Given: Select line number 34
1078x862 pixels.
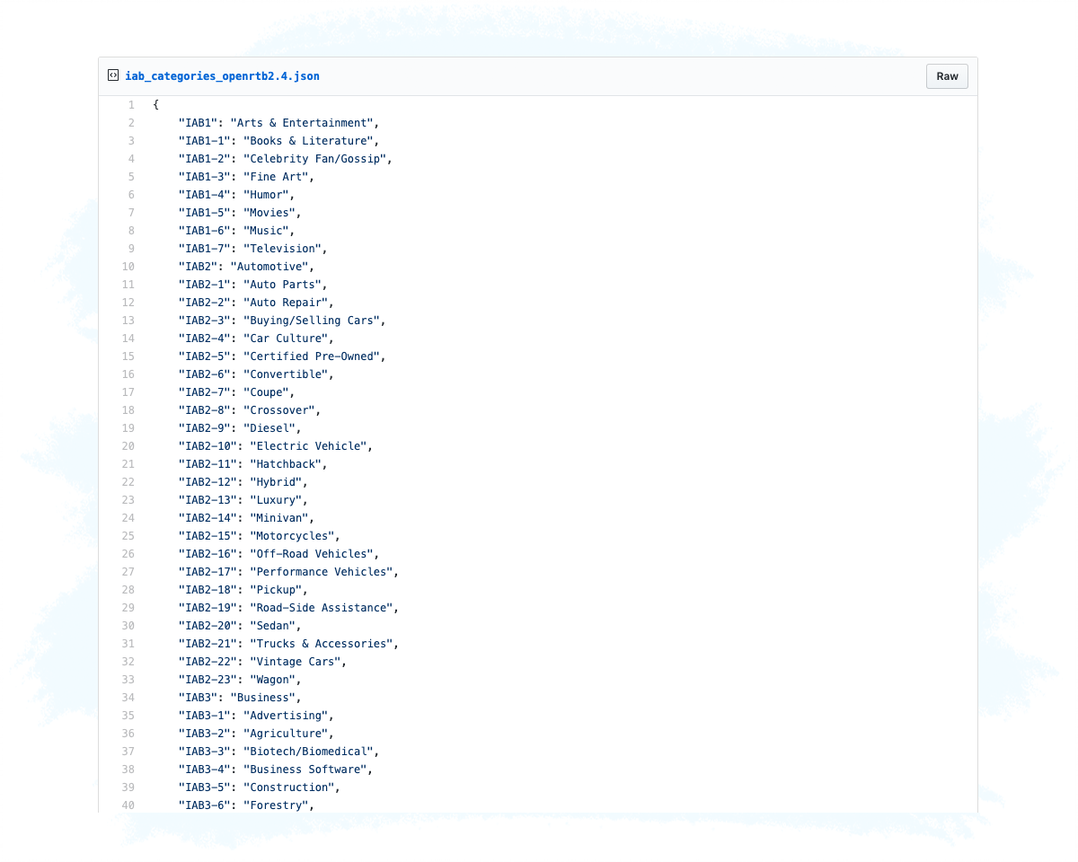Looking at the screenshot, I should pyautogui.click(x=129, y=698).
